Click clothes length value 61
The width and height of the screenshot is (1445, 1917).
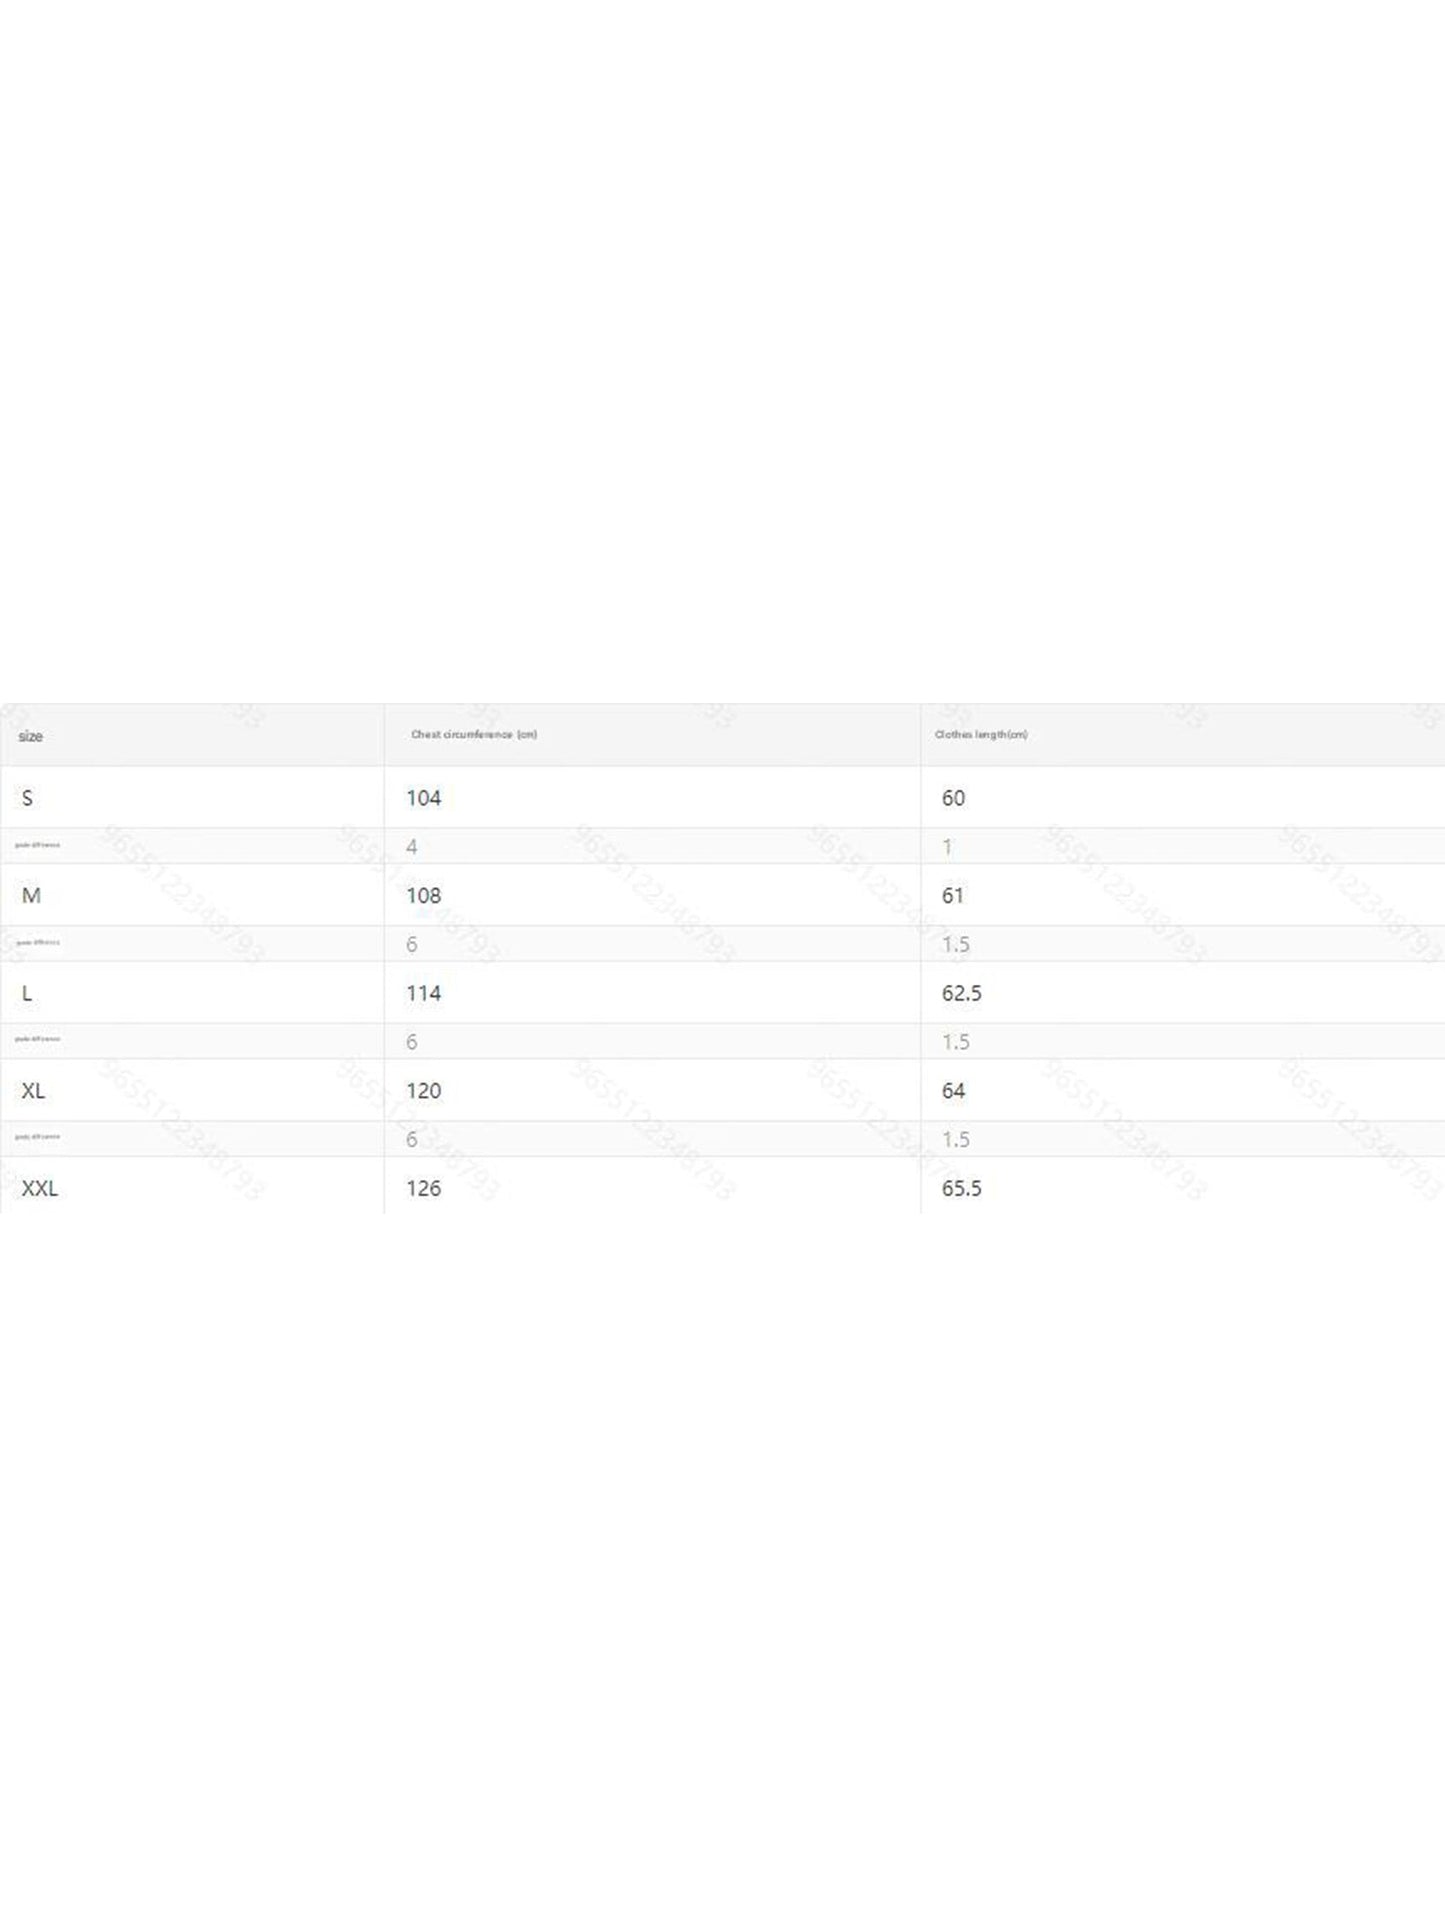(952, 896)
